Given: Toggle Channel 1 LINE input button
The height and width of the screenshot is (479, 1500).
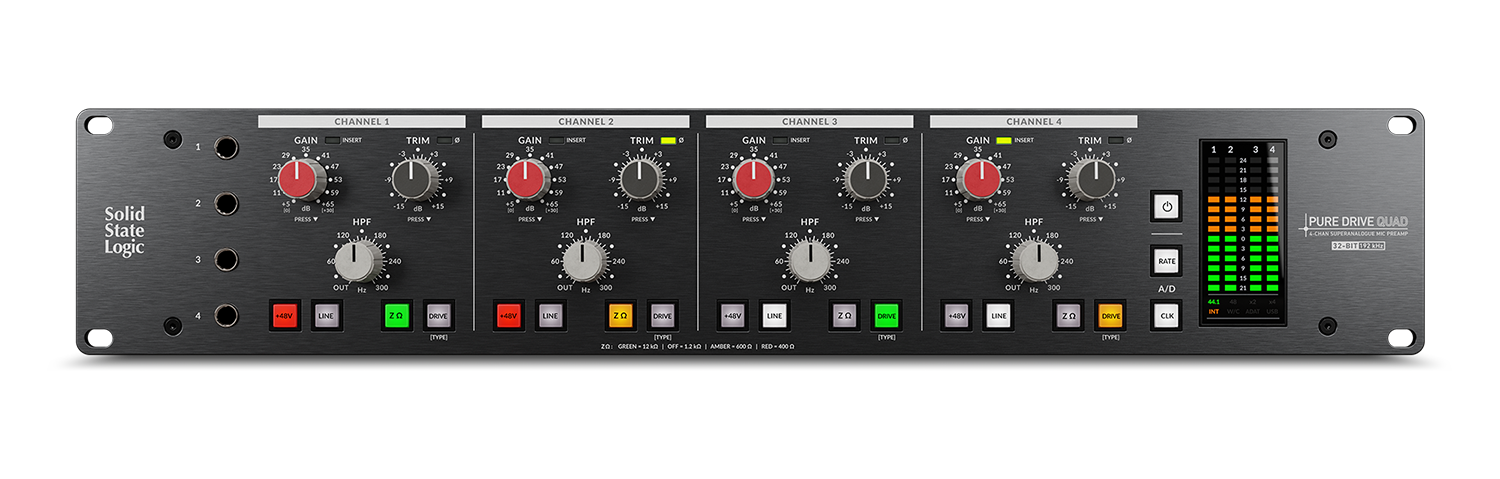Looking at the screenshot, I should point(326,316).
